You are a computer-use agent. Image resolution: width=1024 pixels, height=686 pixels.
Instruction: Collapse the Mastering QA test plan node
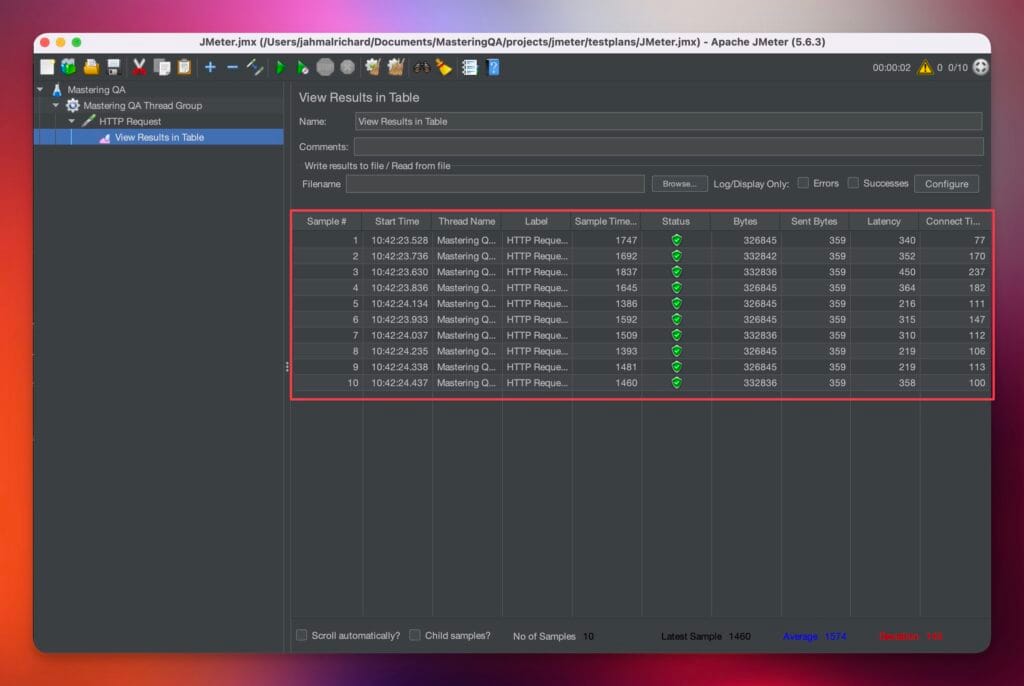[40, 90]
